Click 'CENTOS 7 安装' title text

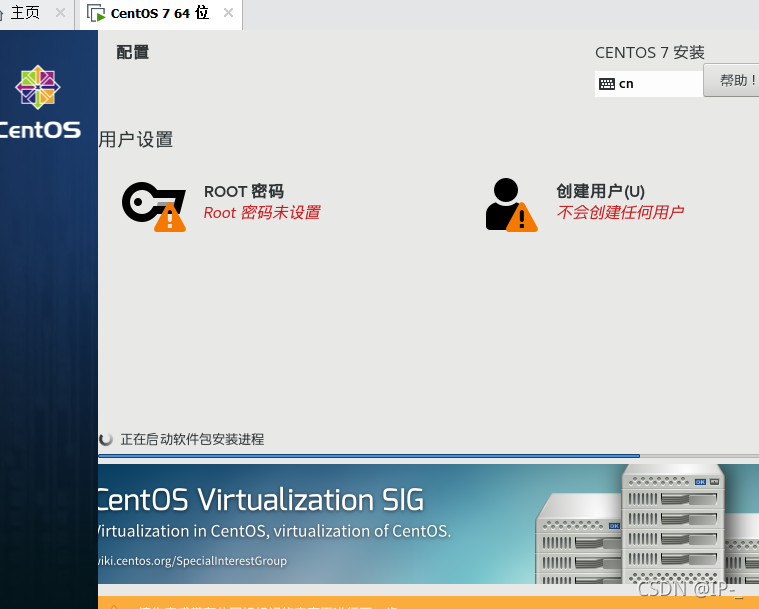coord(650,52)
